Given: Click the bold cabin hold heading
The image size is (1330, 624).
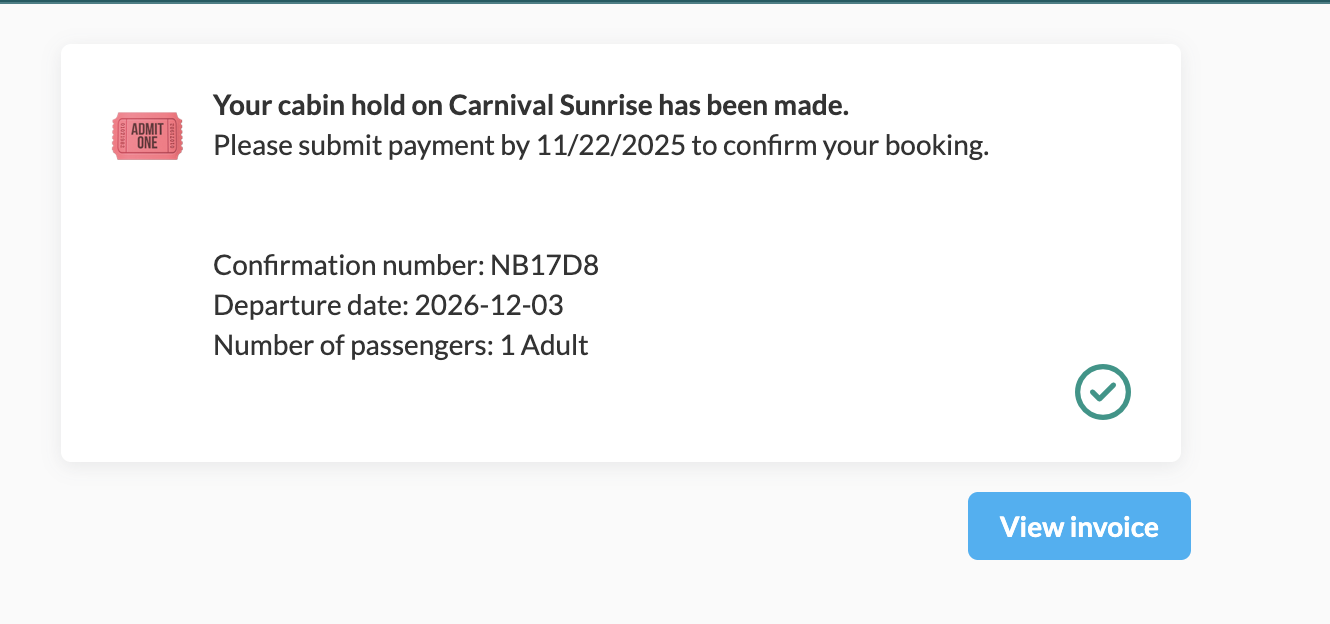Looking at the screenshot, I should pyautogui.click(x=530, y=105).
